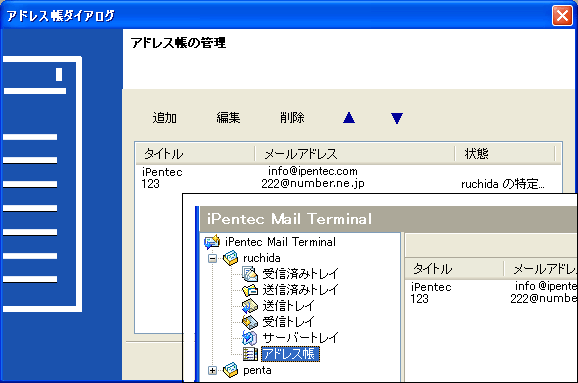Click the ruchida account mailbox icon
This screenshot has width=578, height=383.
click(231, 258)
